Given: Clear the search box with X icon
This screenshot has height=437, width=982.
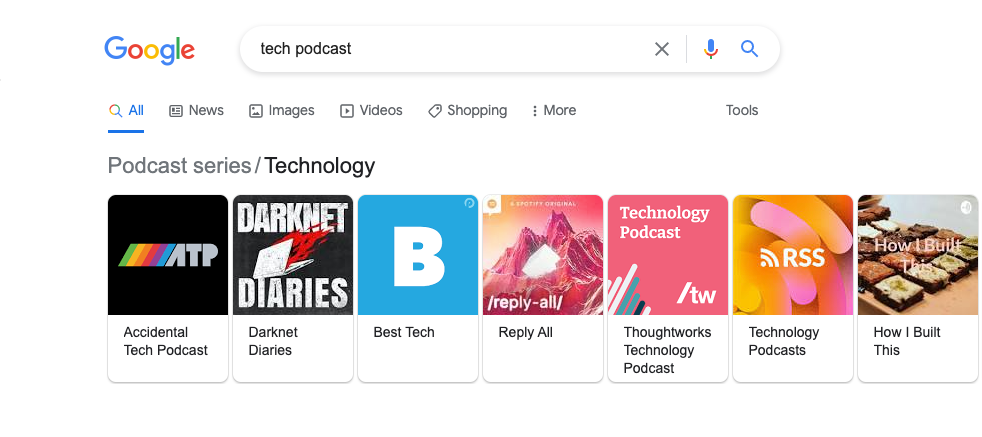Looking at the screenshot, I should 661,49.
